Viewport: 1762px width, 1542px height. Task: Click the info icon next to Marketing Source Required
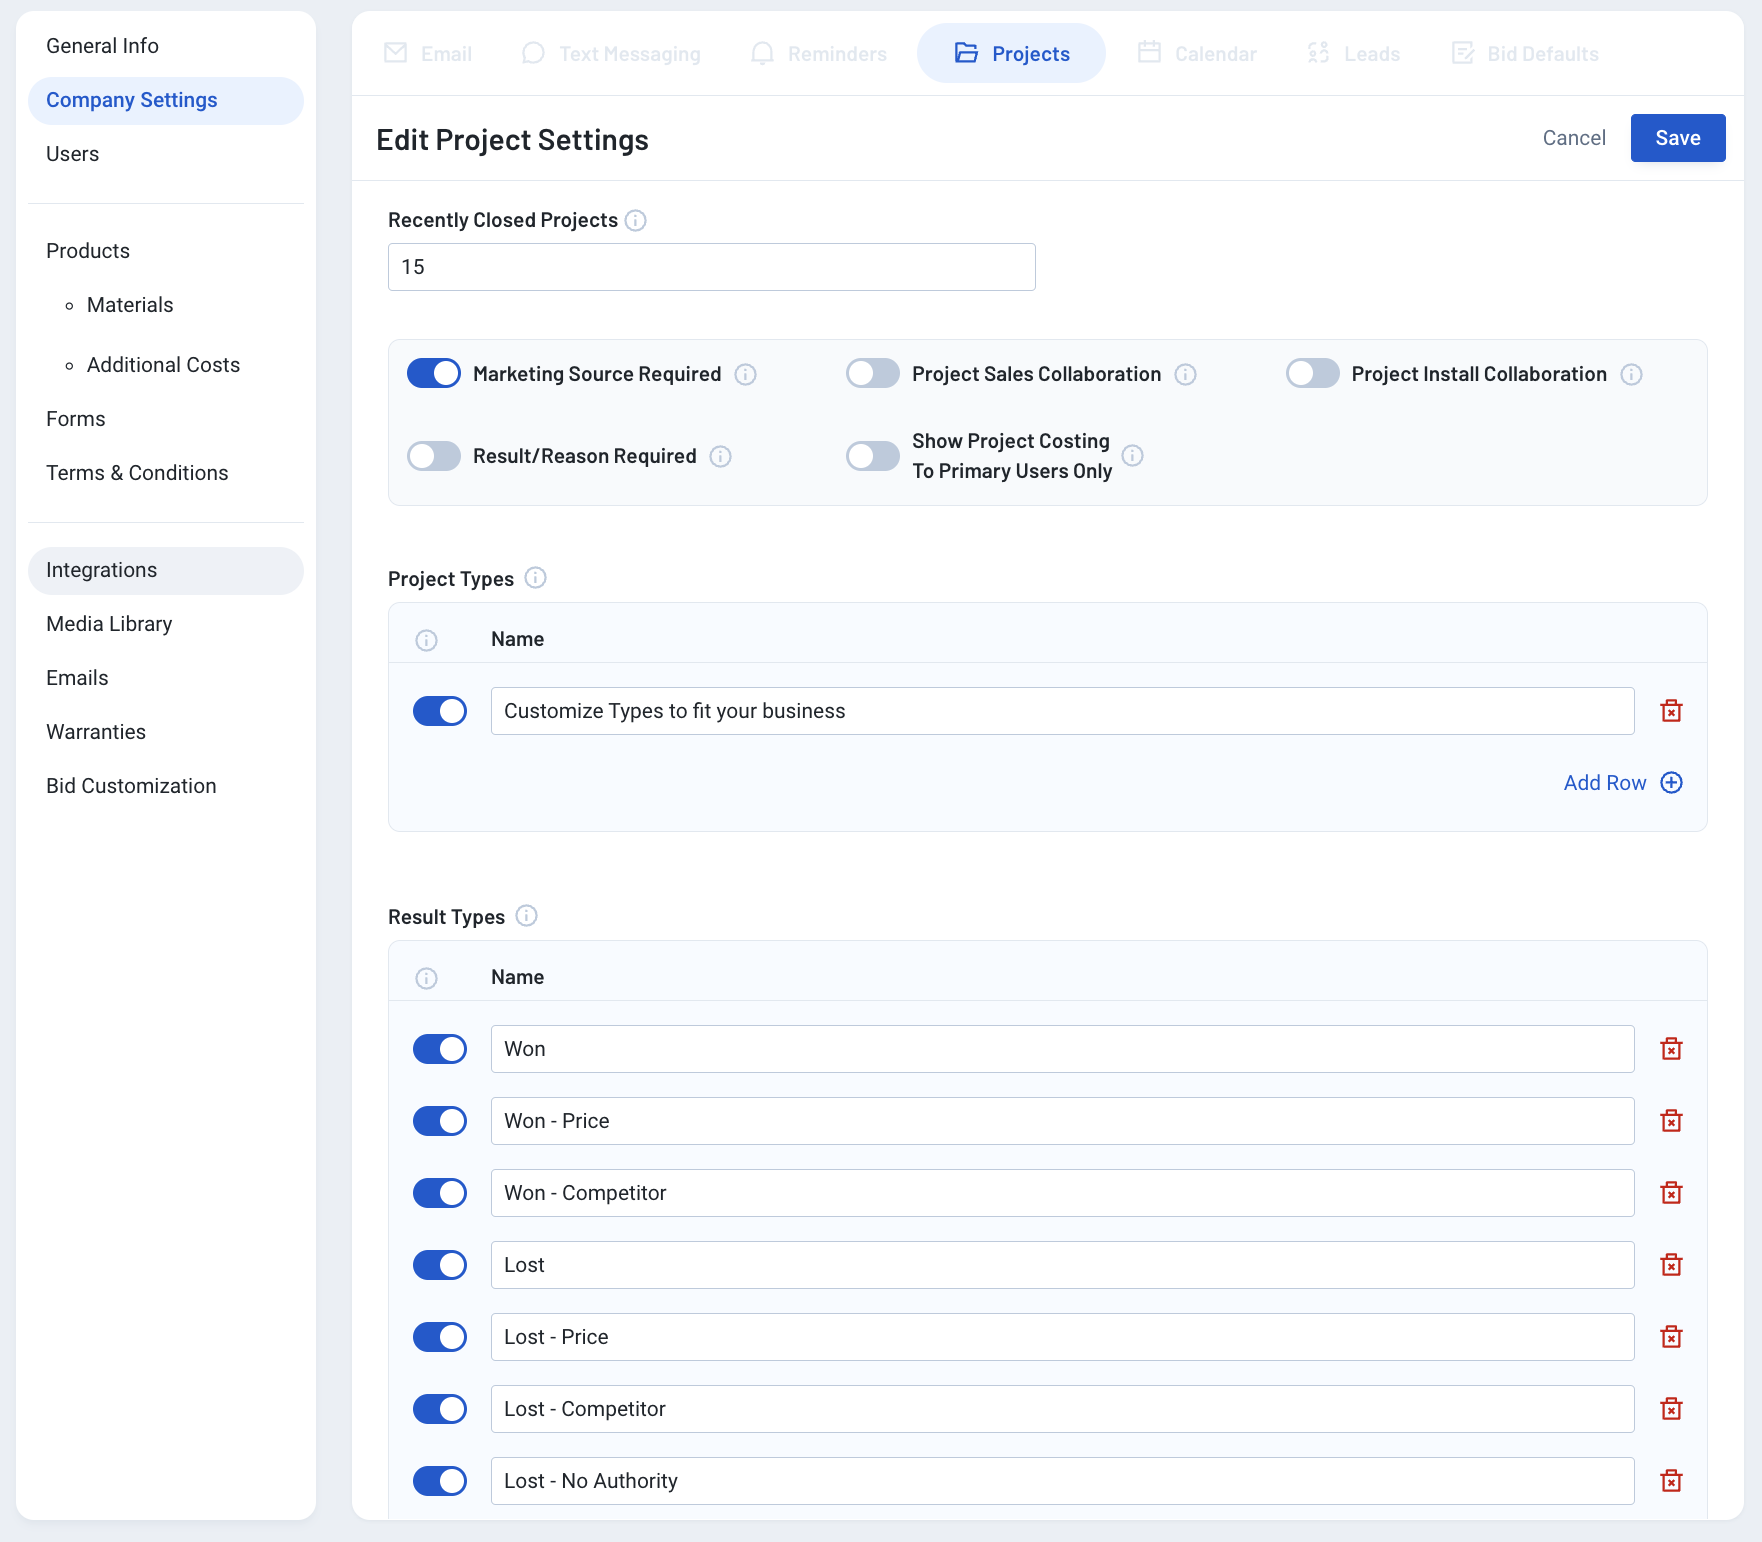pos(746,374)
